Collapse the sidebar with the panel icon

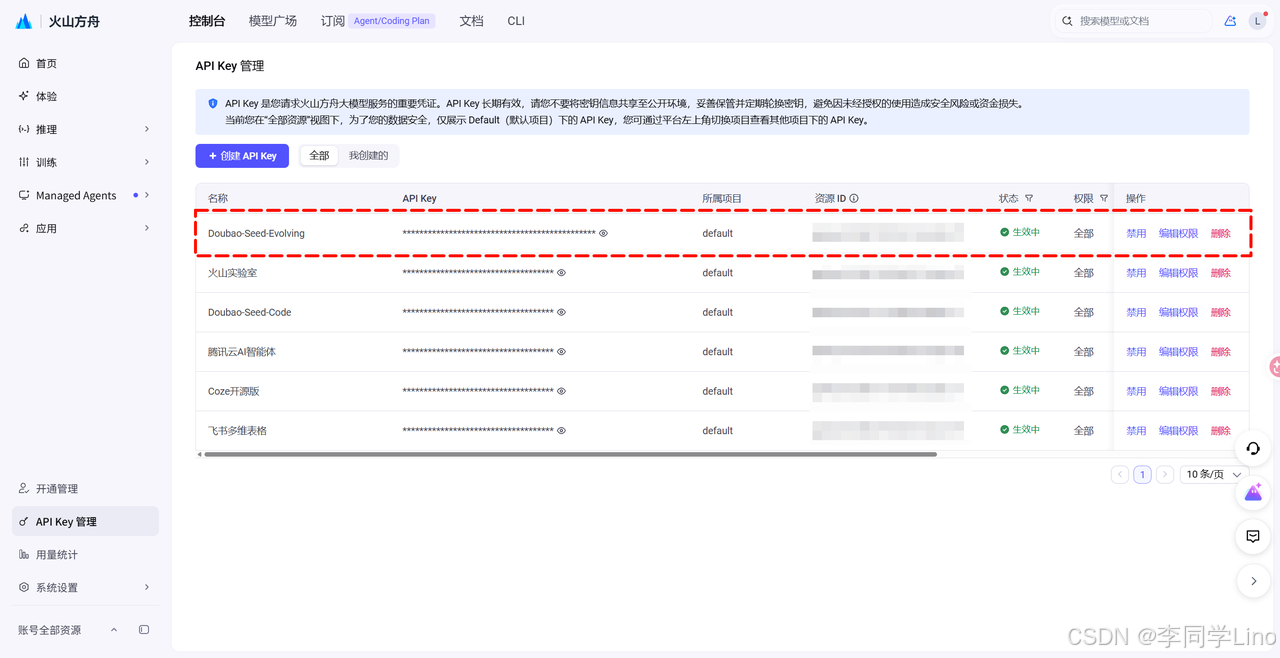pyautogui.click(x=144, y=630)
